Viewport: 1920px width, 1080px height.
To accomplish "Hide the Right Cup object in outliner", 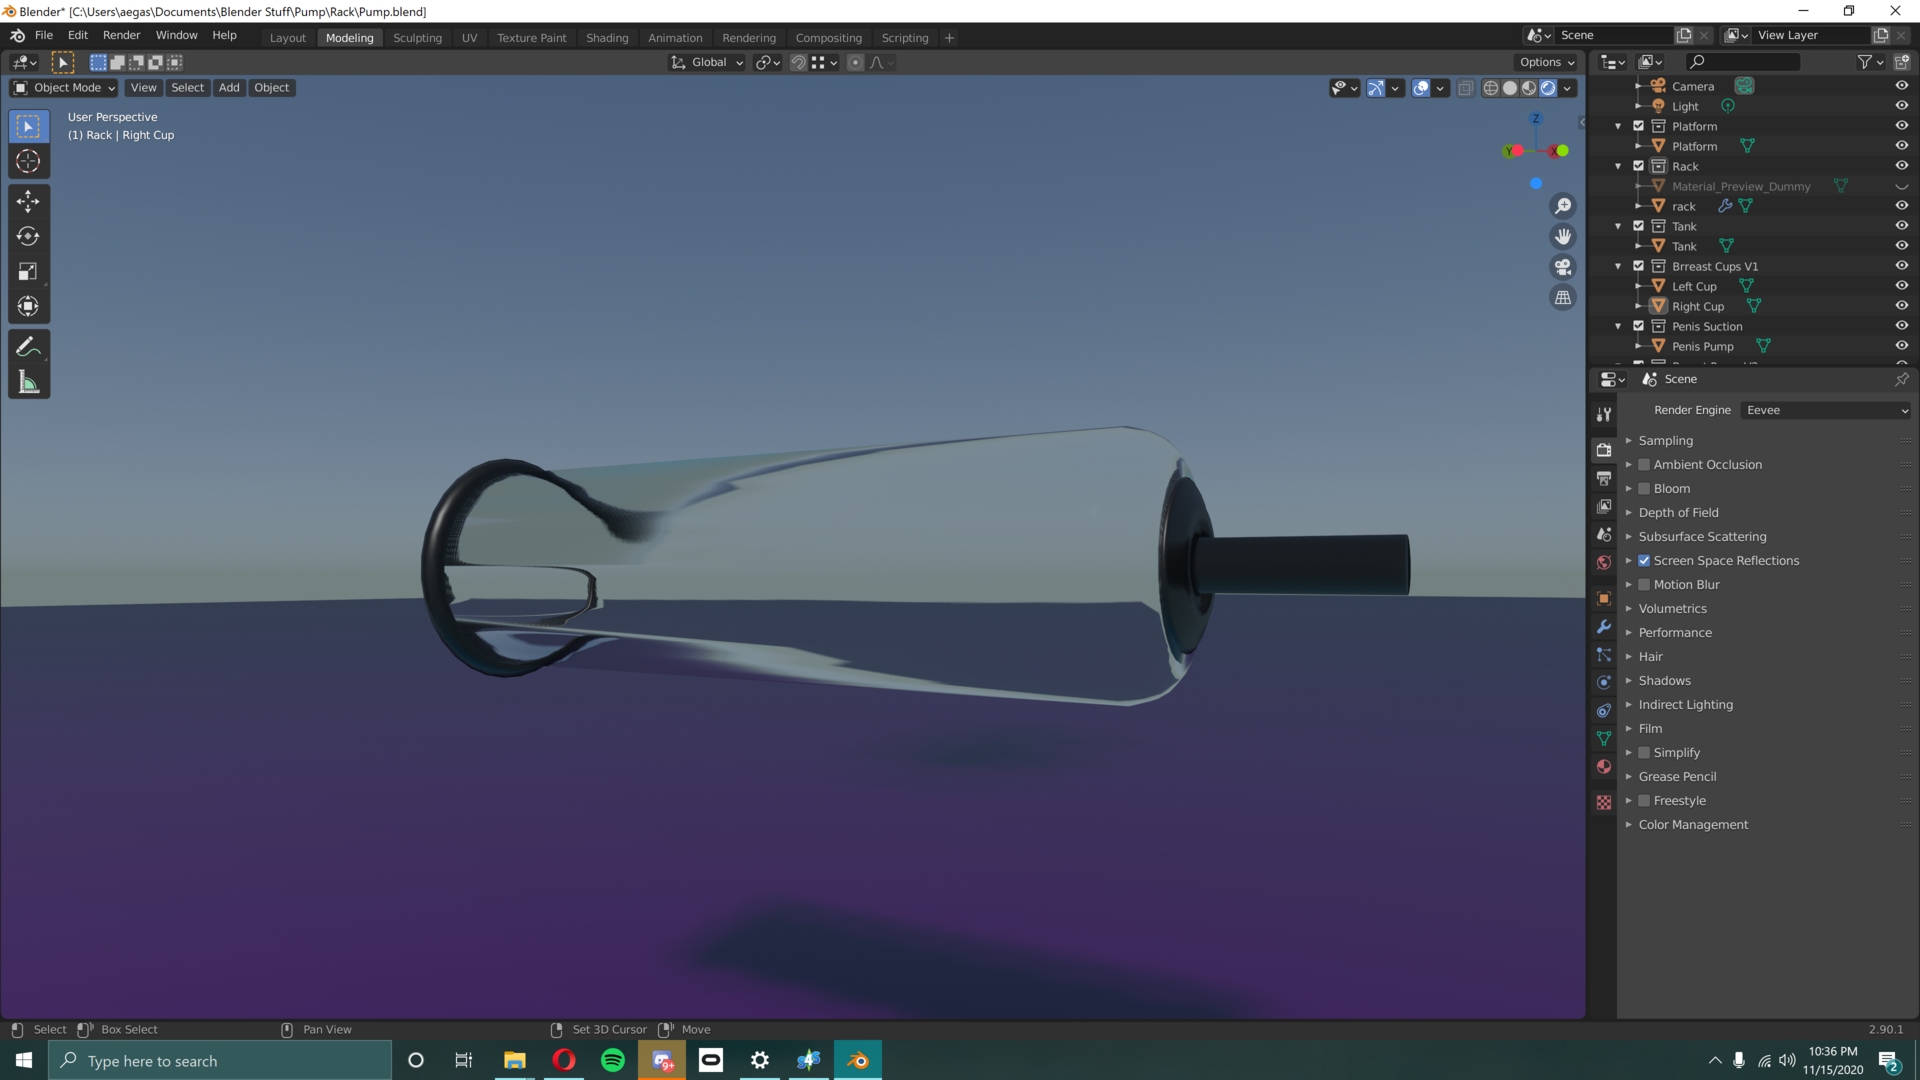I will [1901, 306].
